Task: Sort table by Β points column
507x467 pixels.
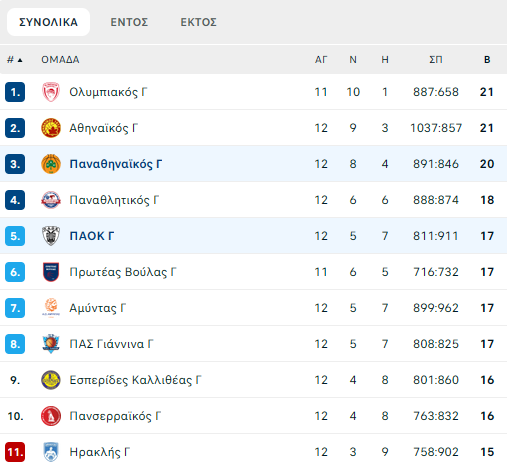Action: (x=487, y=60)
